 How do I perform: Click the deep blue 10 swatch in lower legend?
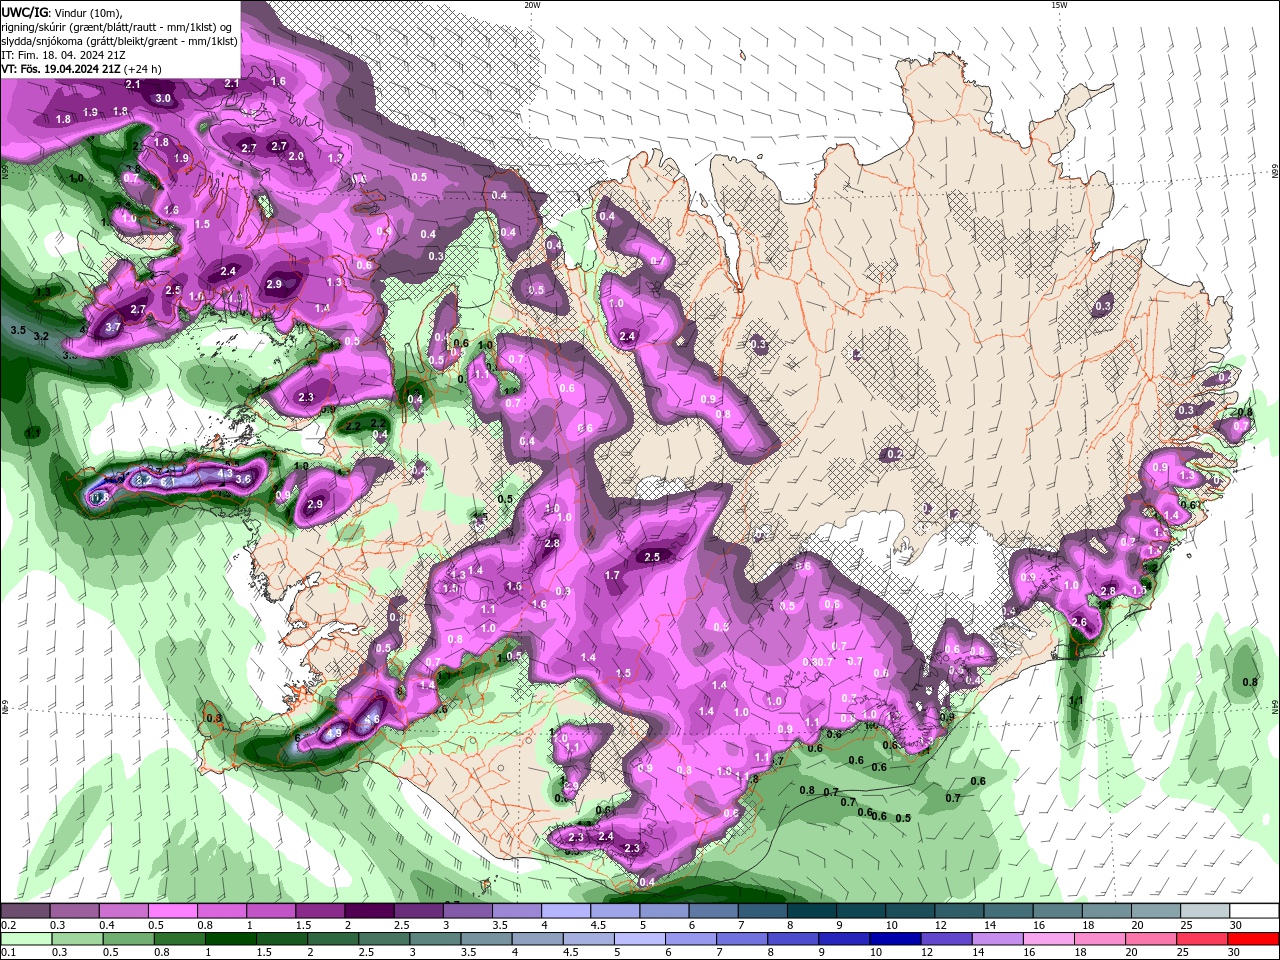(895, 938)
